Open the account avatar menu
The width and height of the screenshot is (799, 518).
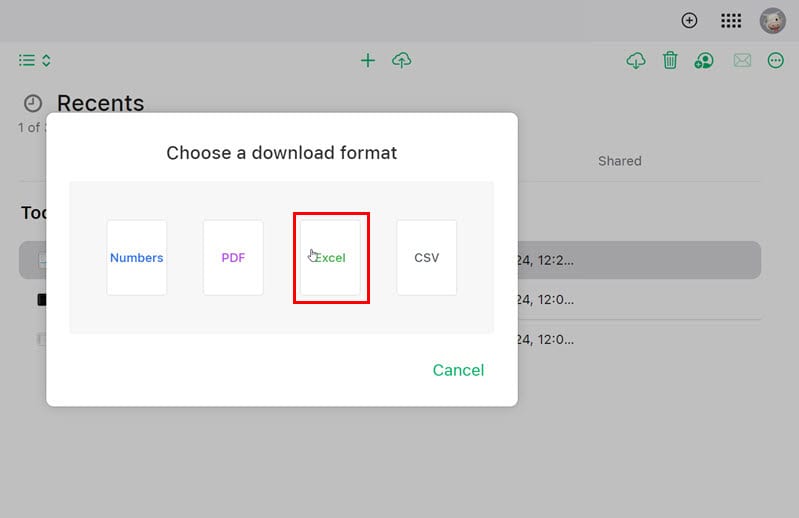tap(773, 21)
